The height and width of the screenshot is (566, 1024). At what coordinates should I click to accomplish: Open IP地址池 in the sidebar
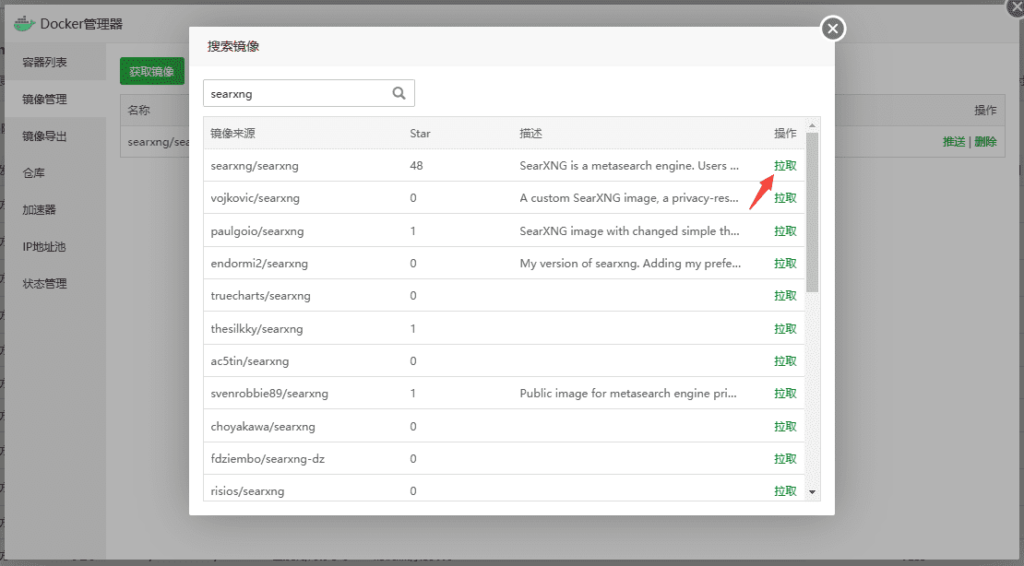click(x=44, y=247)
